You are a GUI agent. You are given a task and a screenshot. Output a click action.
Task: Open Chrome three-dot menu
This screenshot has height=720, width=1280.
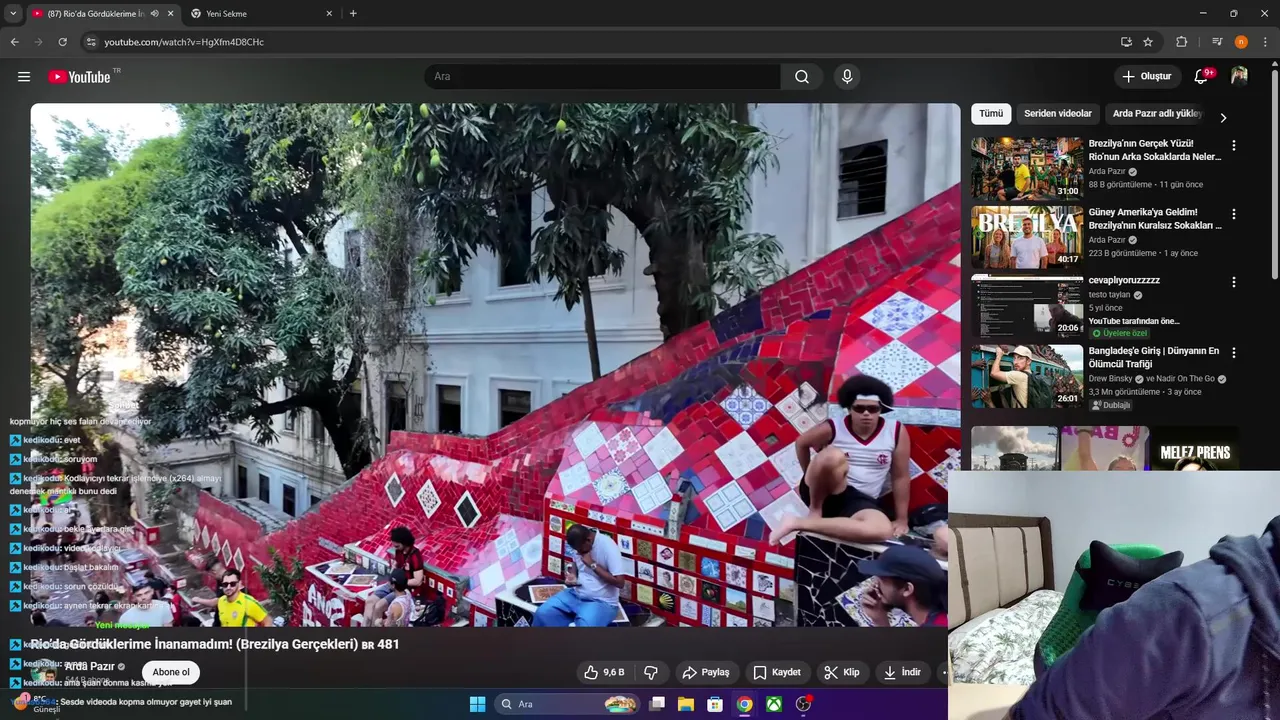tap(1265, 42)
